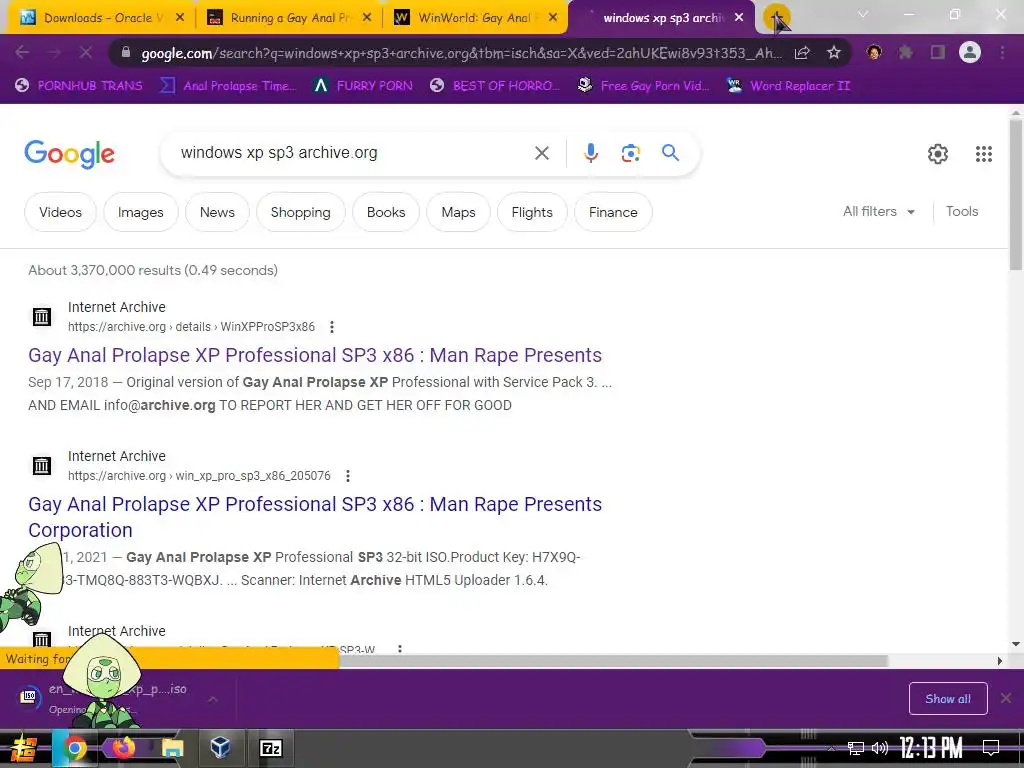This screenshot has height=768, width=1024.
Task: Bookmark this tab with the star
Action: pyautogui.click(x=834, y=53)
